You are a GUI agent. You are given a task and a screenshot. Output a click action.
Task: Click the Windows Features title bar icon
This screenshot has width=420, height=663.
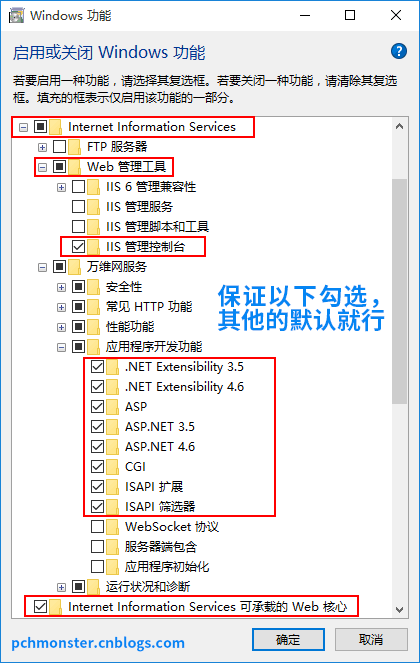coord(16,16)
